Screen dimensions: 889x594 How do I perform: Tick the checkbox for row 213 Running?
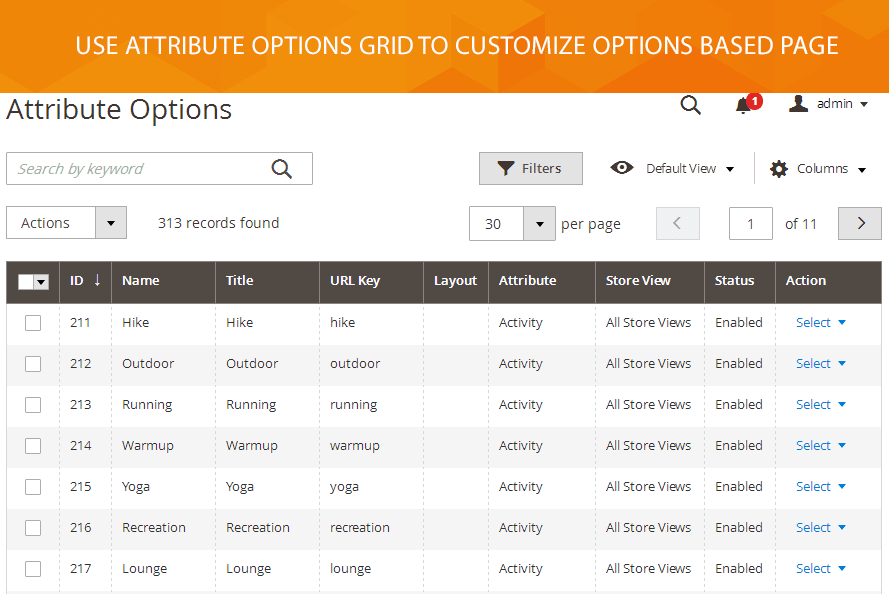[x=33, y=405]
